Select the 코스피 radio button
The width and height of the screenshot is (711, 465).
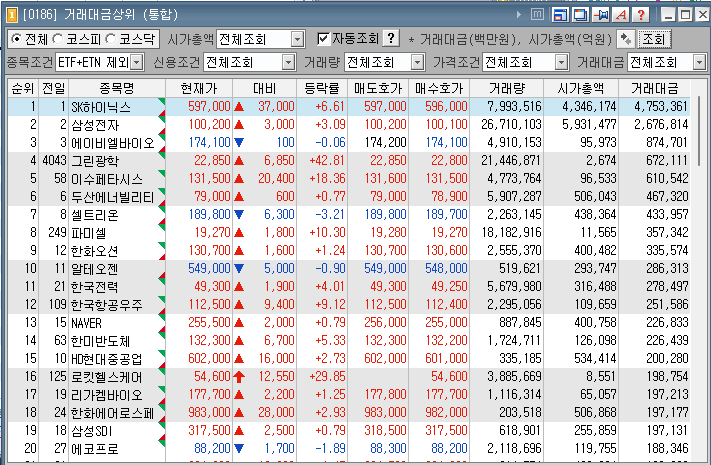click(58, 39)
